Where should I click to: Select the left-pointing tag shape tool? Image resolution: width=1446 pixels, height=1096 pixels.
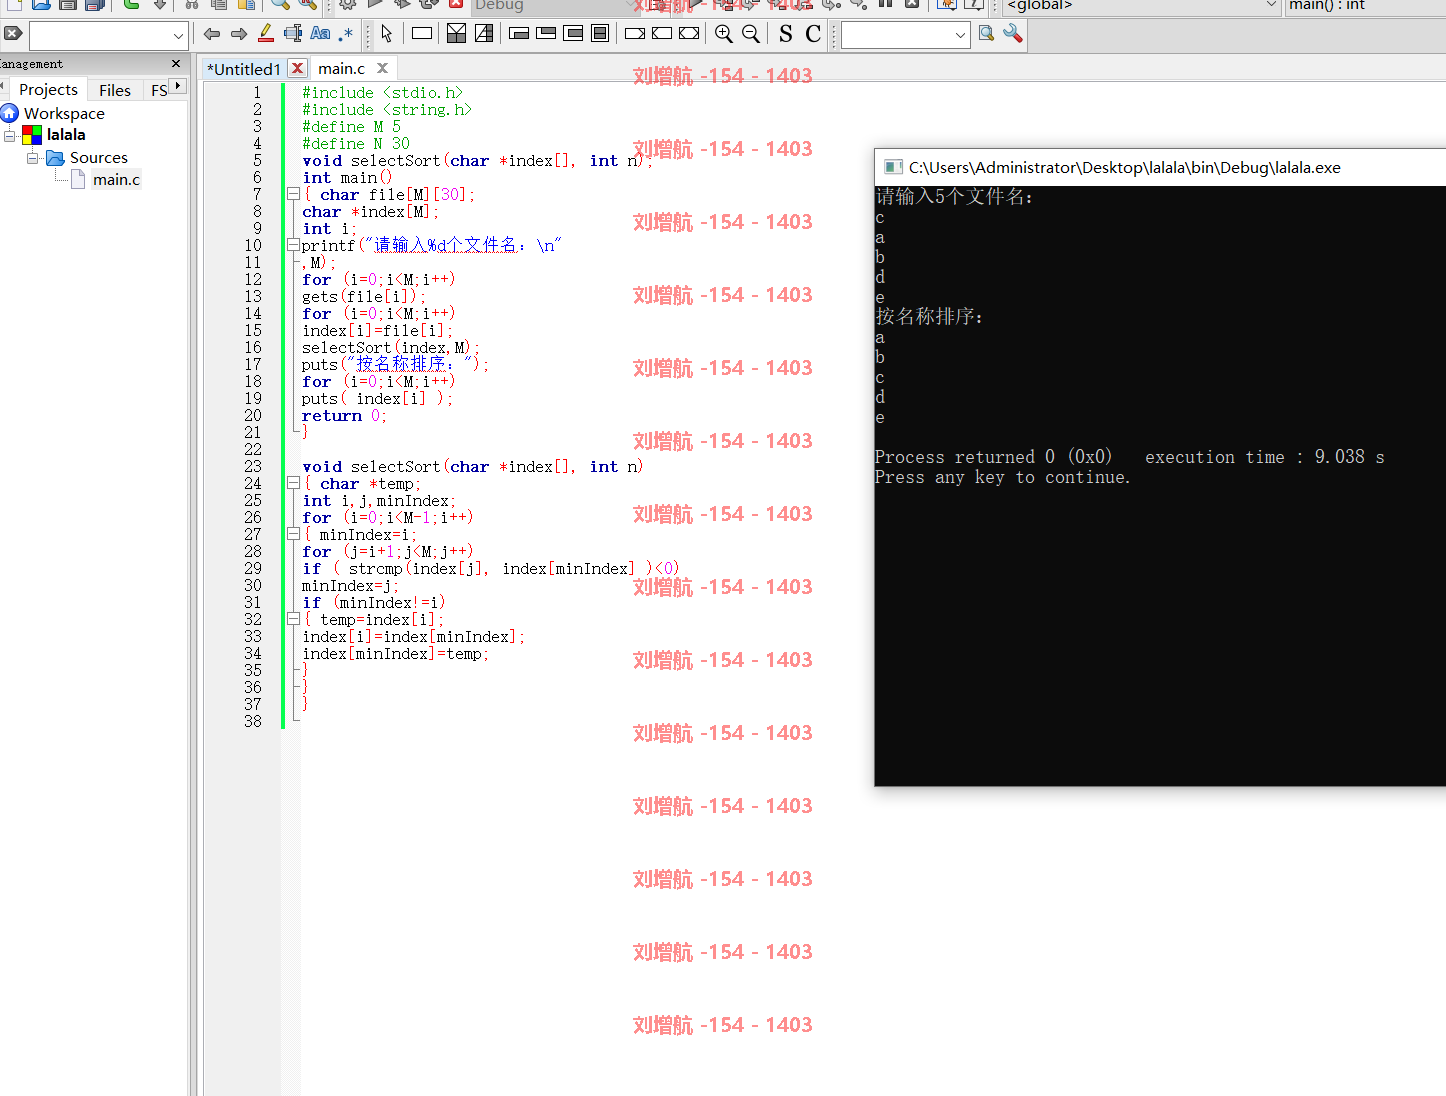tap(662, 34)
